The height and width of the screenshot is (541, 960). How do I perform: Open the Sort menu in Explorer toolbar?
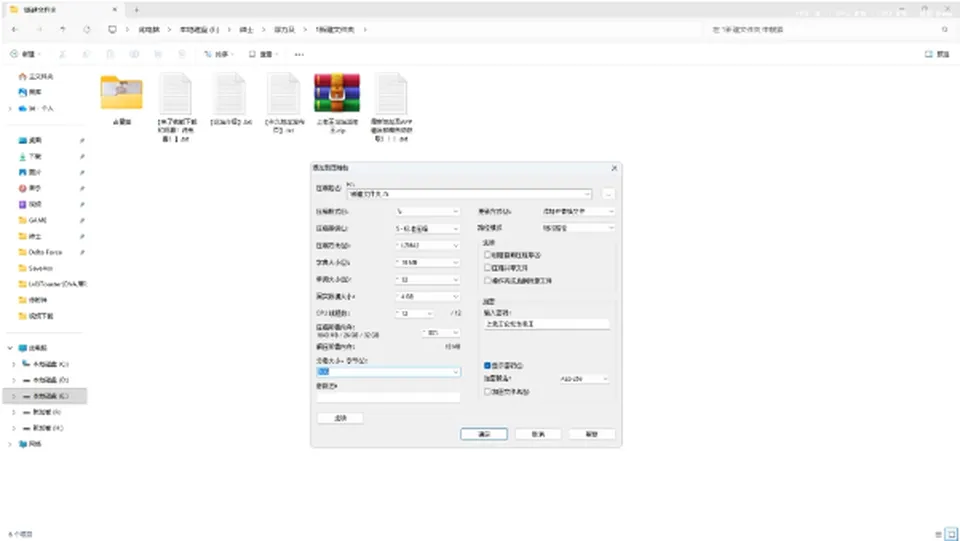(x=219, y=54)
